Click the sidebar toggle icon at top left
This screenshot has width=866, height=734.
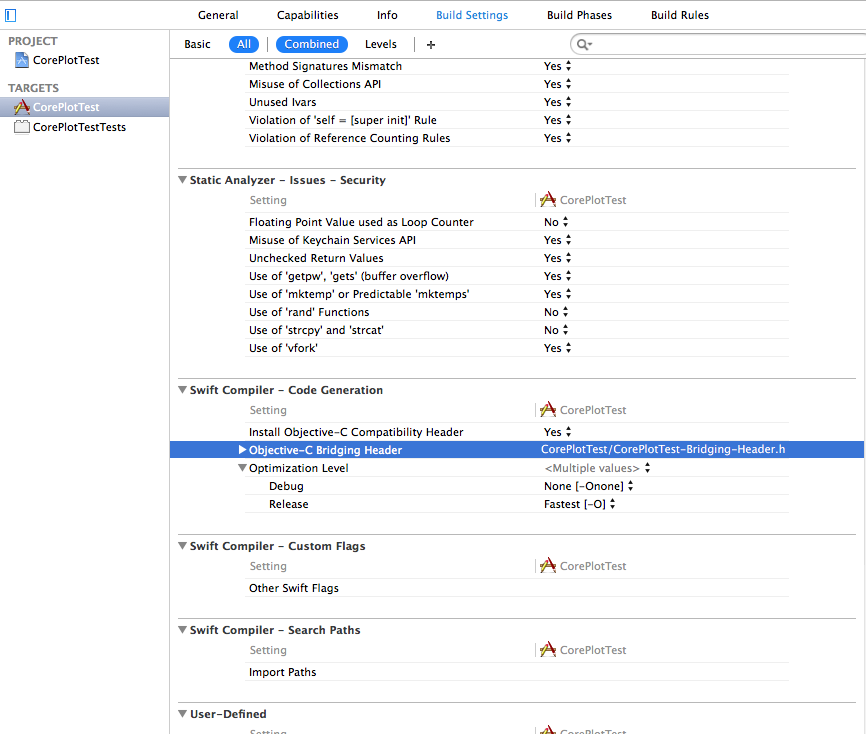tap(11, 15)
